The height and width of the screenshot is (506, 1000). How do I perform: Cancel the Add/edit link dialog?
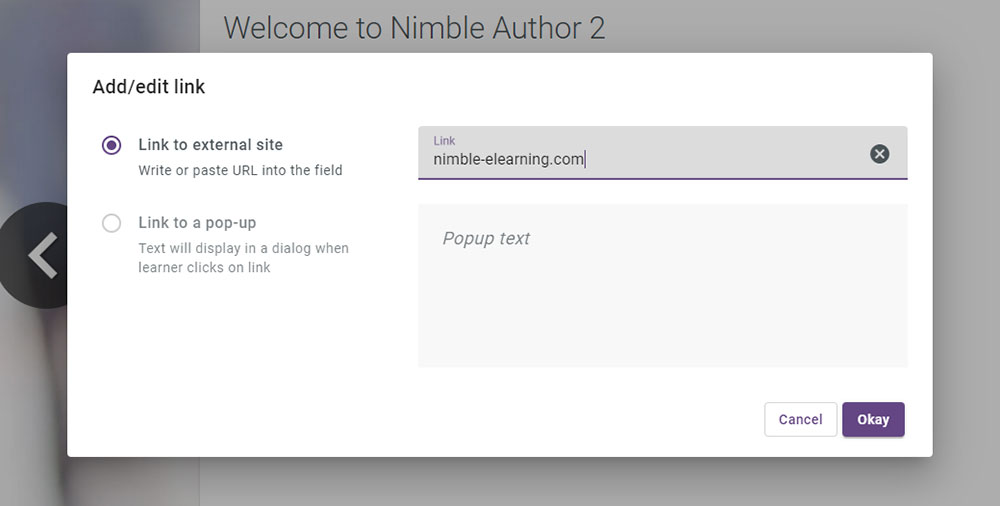(x=800, y=419)
